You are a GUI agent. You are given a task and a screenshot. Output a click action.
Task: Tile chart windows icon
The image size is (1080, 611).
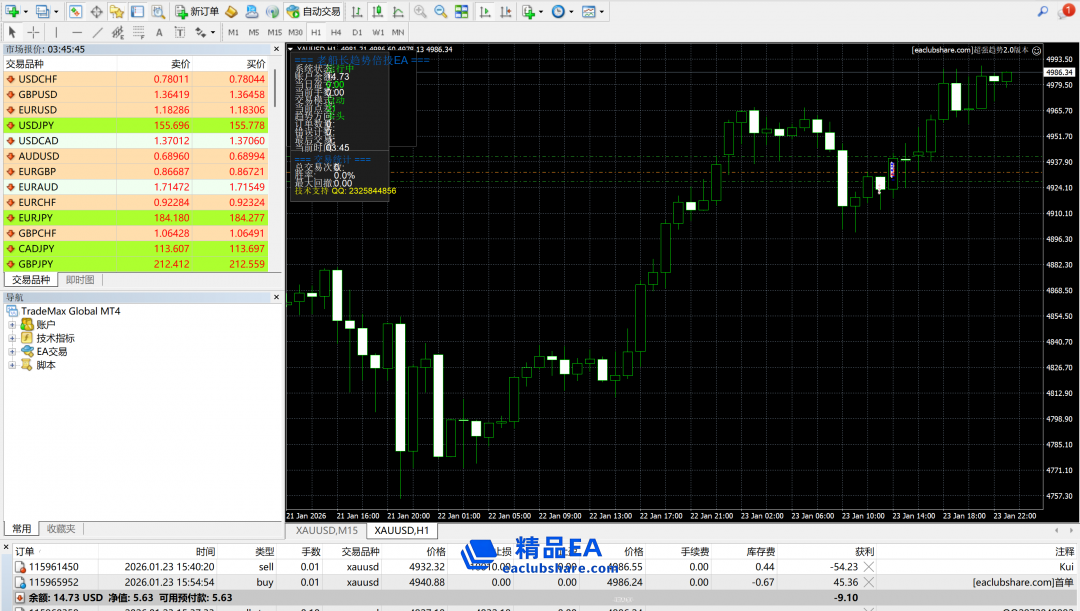click(x=463, y=12)
